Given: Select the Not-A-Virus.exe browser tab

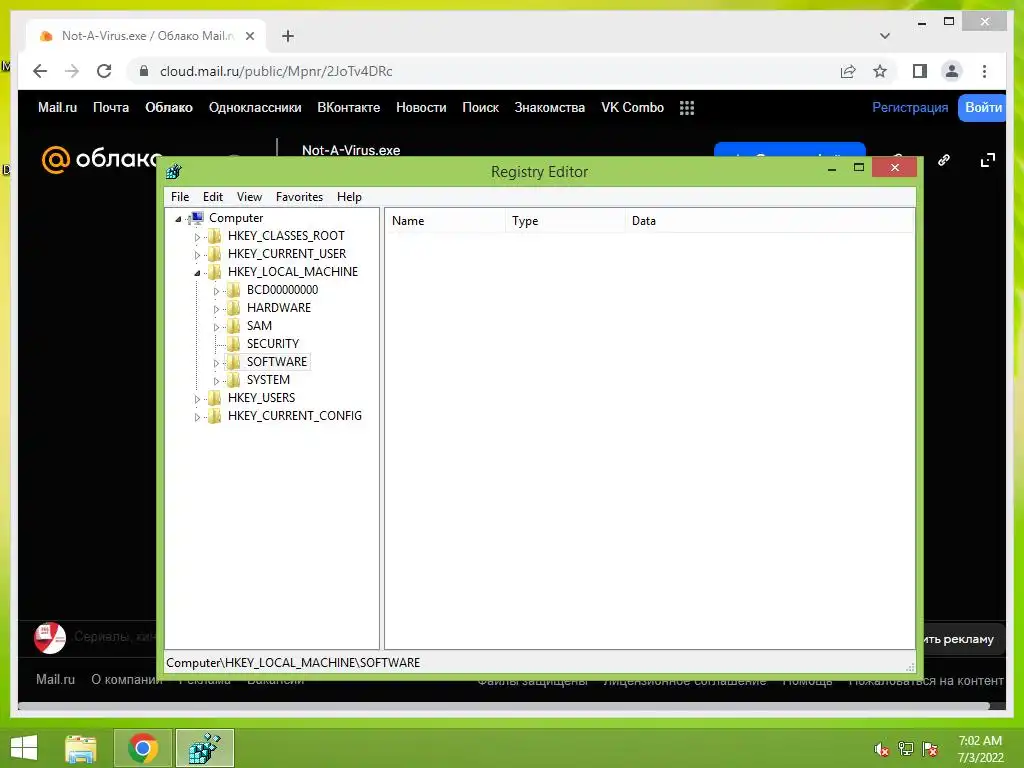Looking at the screenshot, I should [x=146, y=36].
